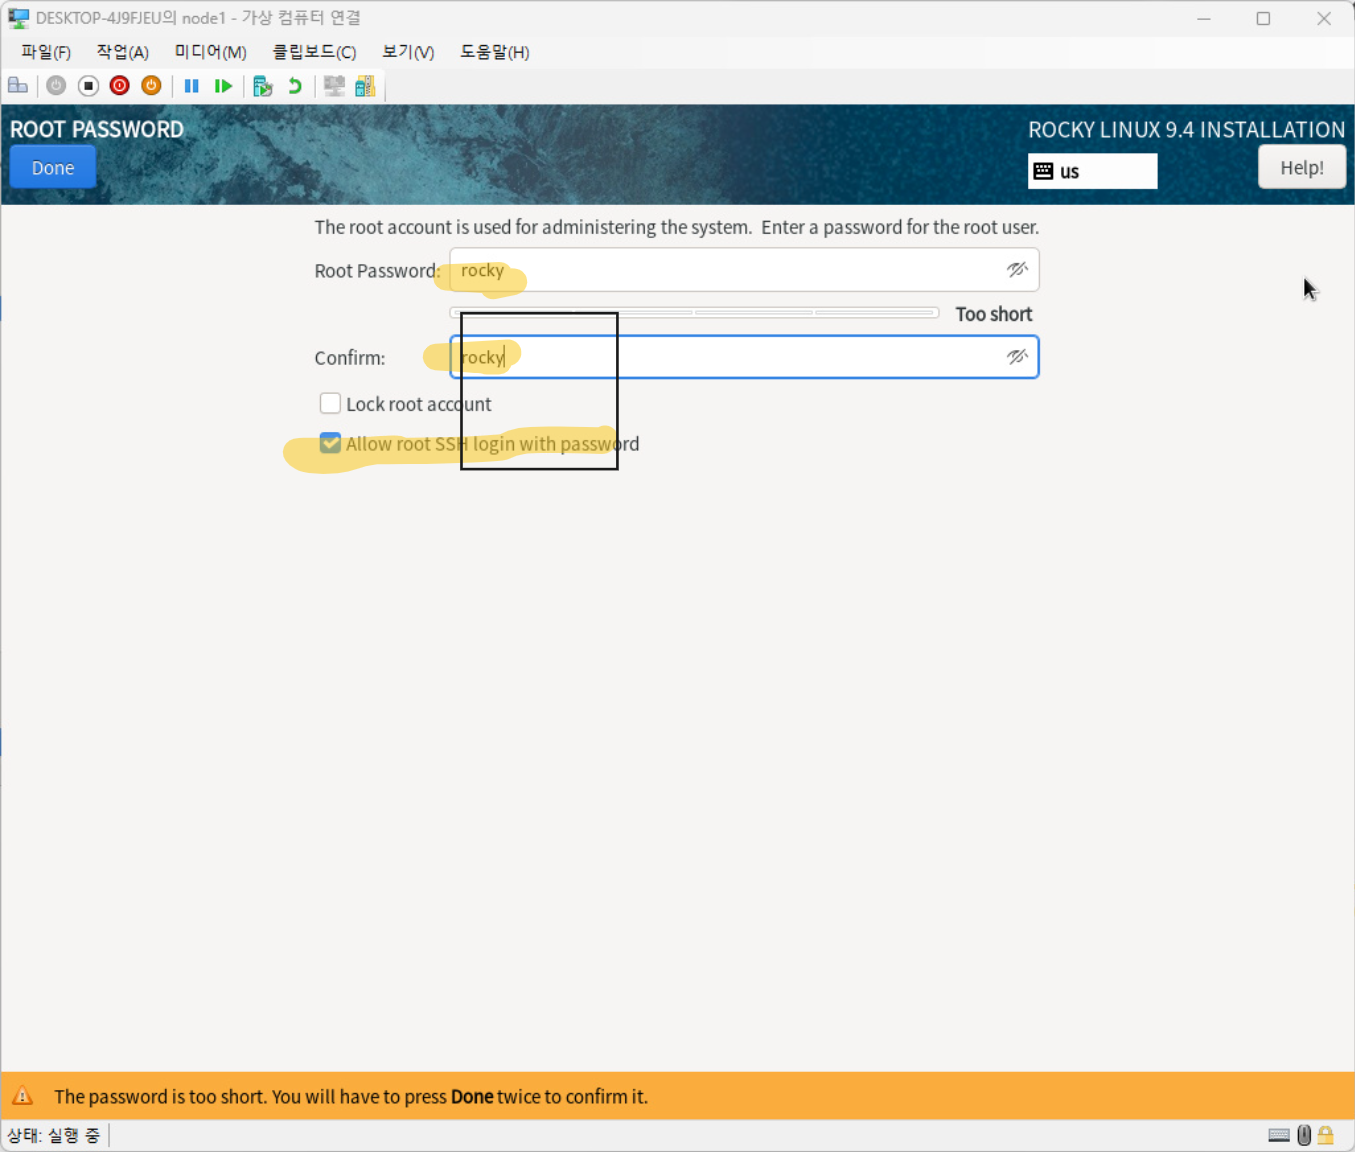Image resolution: width=1355 pixels, height=1152 pixels.
Task: Click the blue Done button
Action: pos(53,168)
